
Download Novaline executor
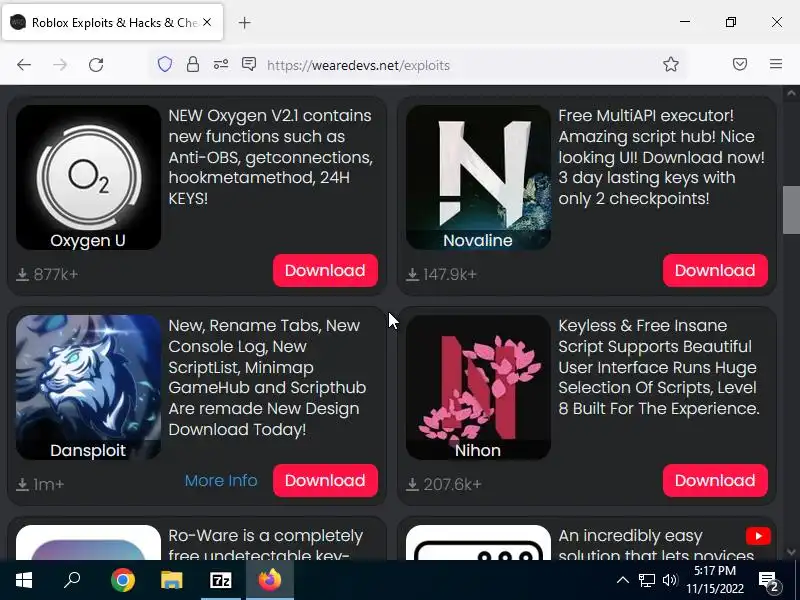715,270
